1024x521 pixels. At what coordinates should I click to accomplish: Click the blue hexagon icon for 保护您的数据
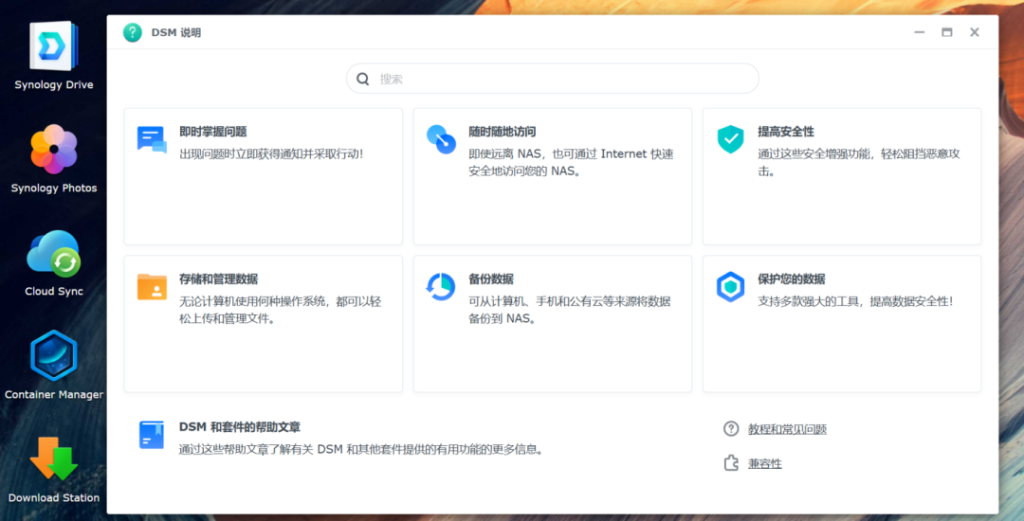(730, 287)
